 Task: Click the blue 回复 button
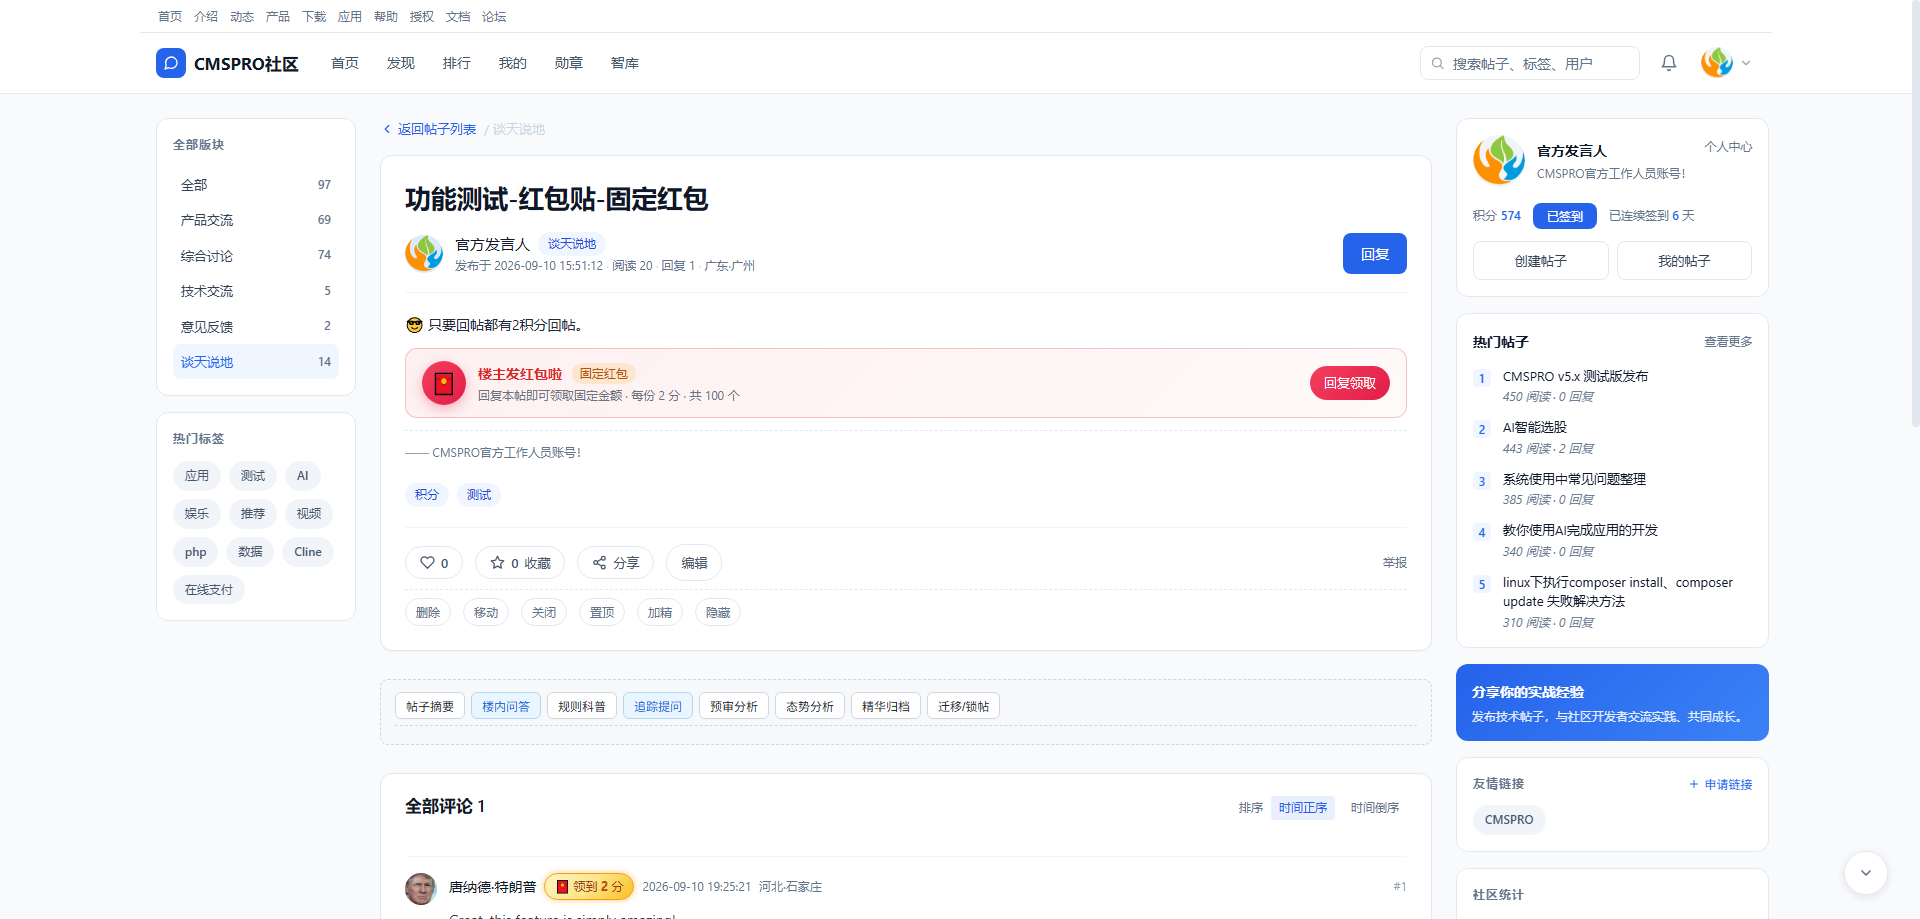1375,253
